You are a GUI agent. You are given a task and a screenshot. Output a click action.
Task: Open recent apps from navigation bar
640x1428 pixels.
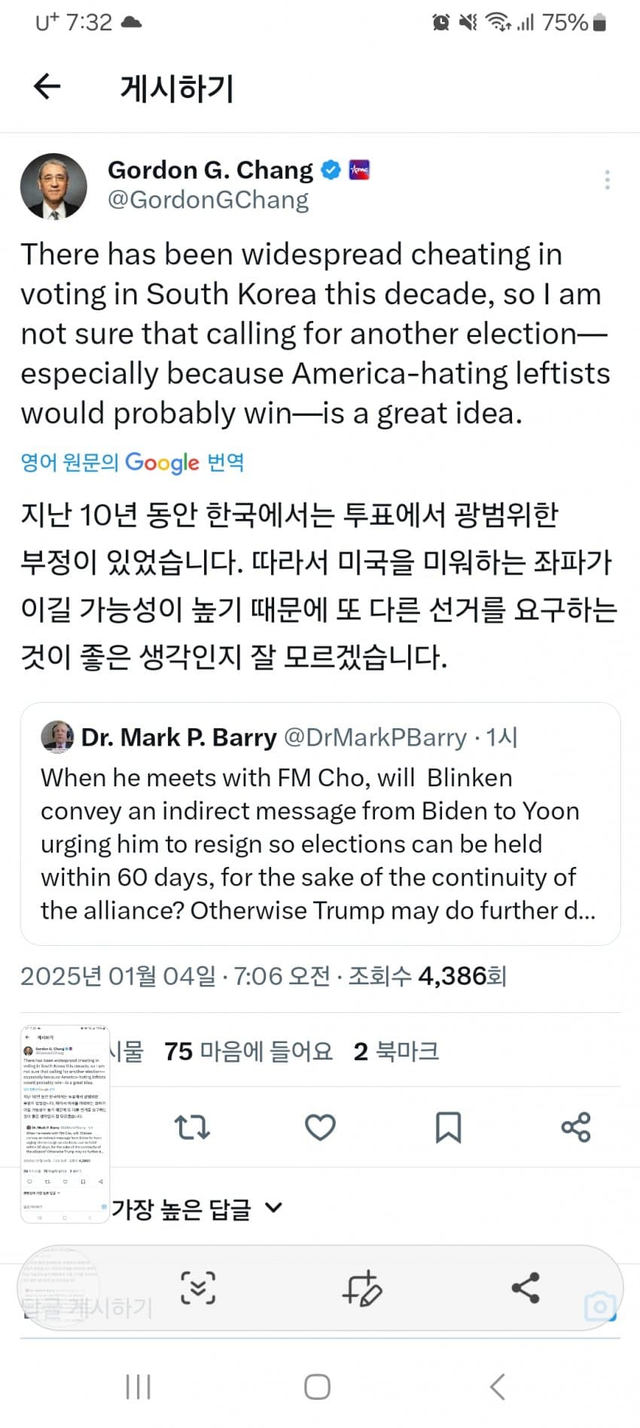click(x=138, y=1386)
